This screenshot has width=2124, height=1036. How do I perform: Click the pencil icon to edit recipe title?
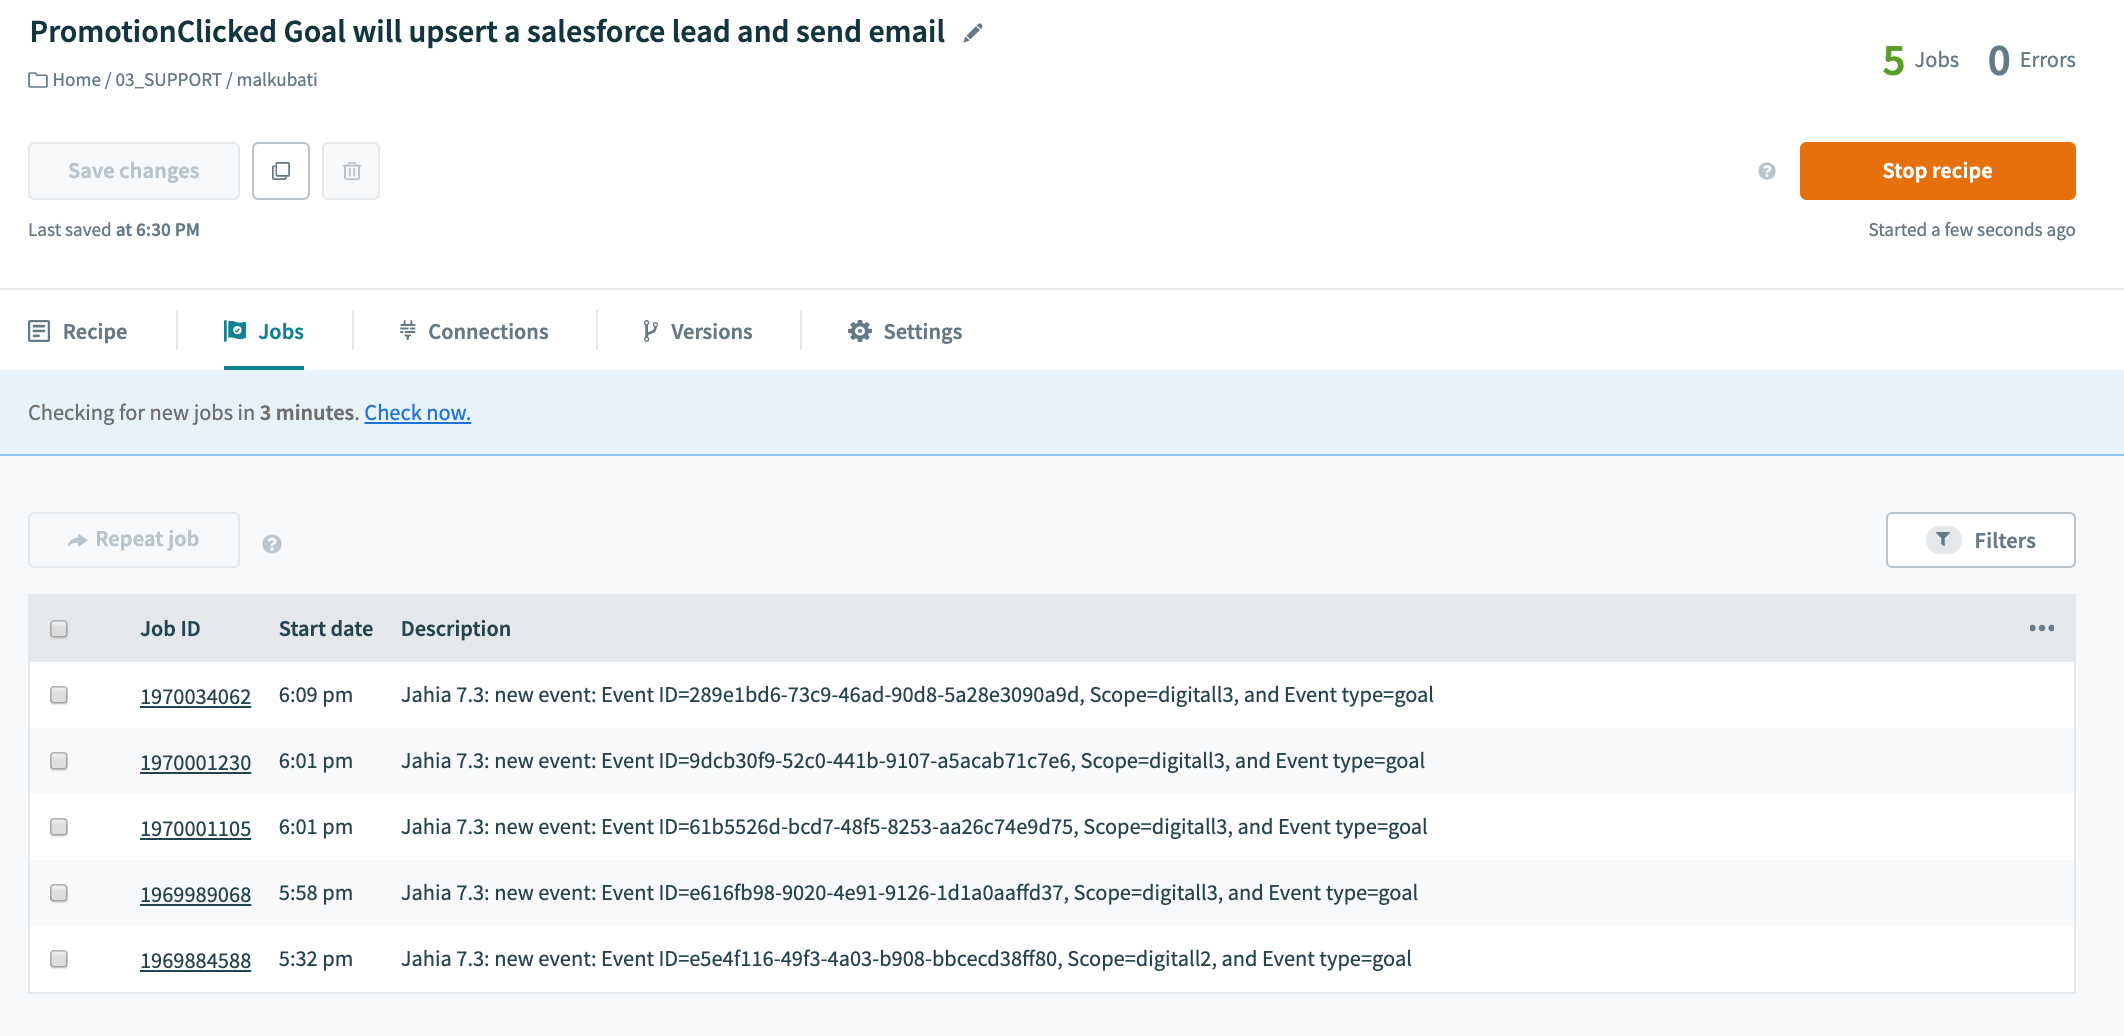pos(973,33)
